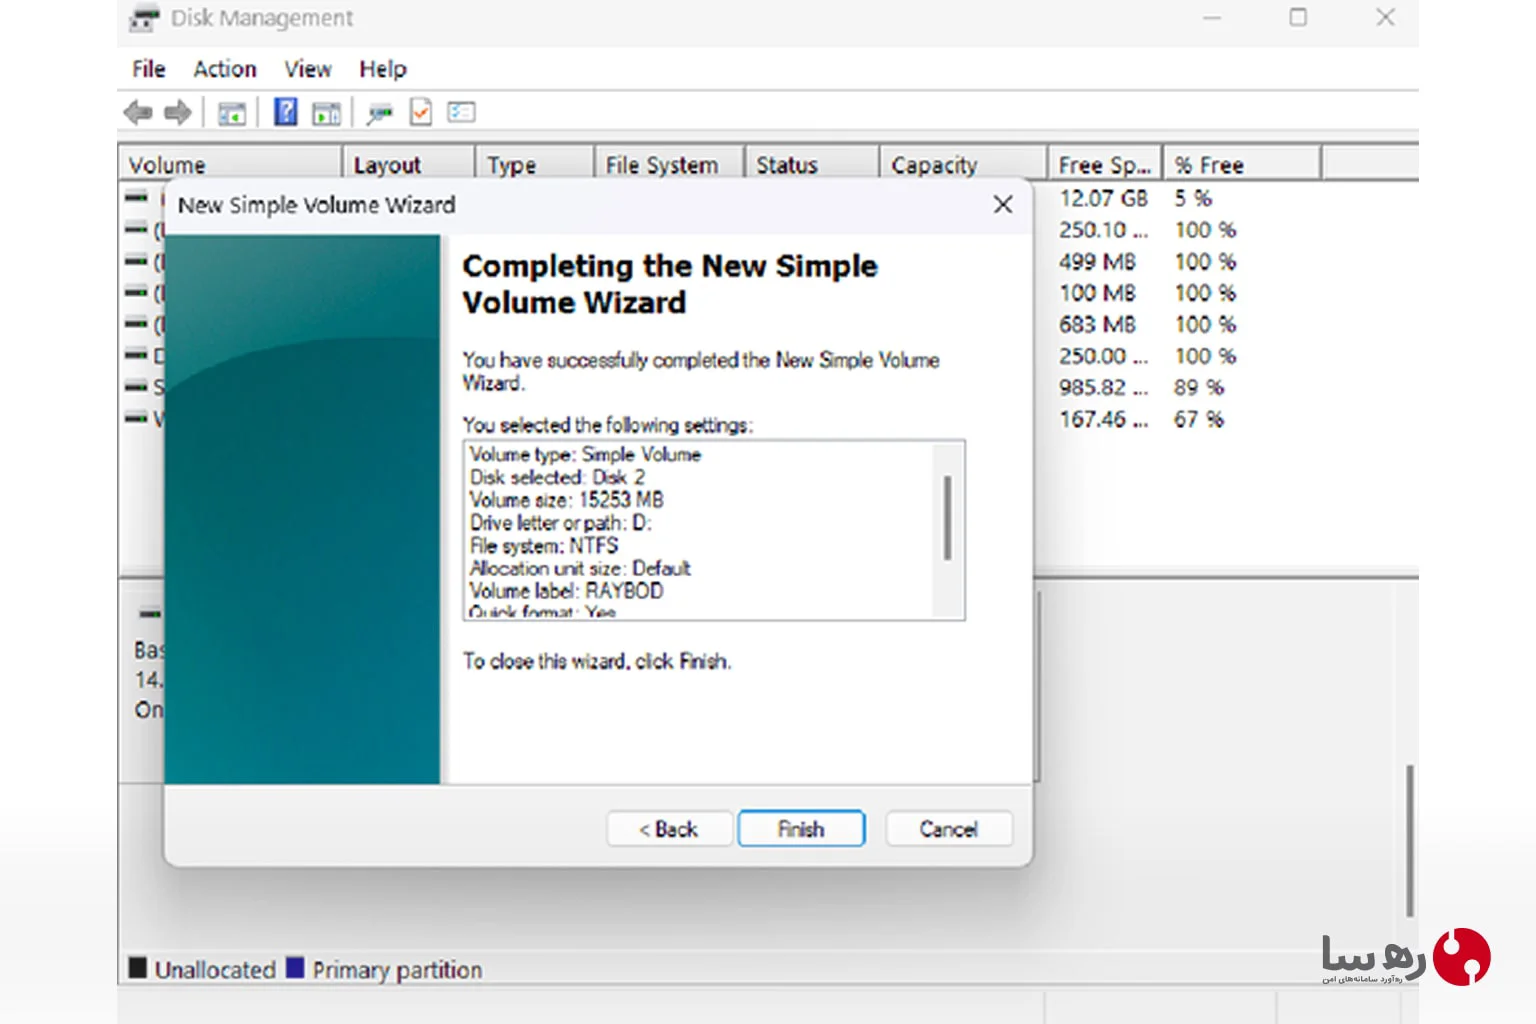Select the 985.82 free space cell
This screenshot has height=1024, width=1536.
(x=1104, y=388)
